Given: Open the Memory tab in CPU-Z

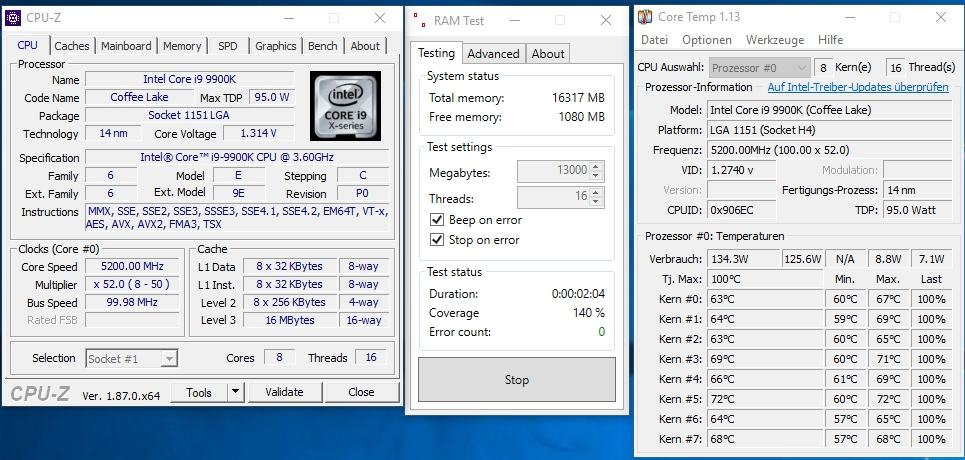Looking at the screenshot, I should pos(182,46).
